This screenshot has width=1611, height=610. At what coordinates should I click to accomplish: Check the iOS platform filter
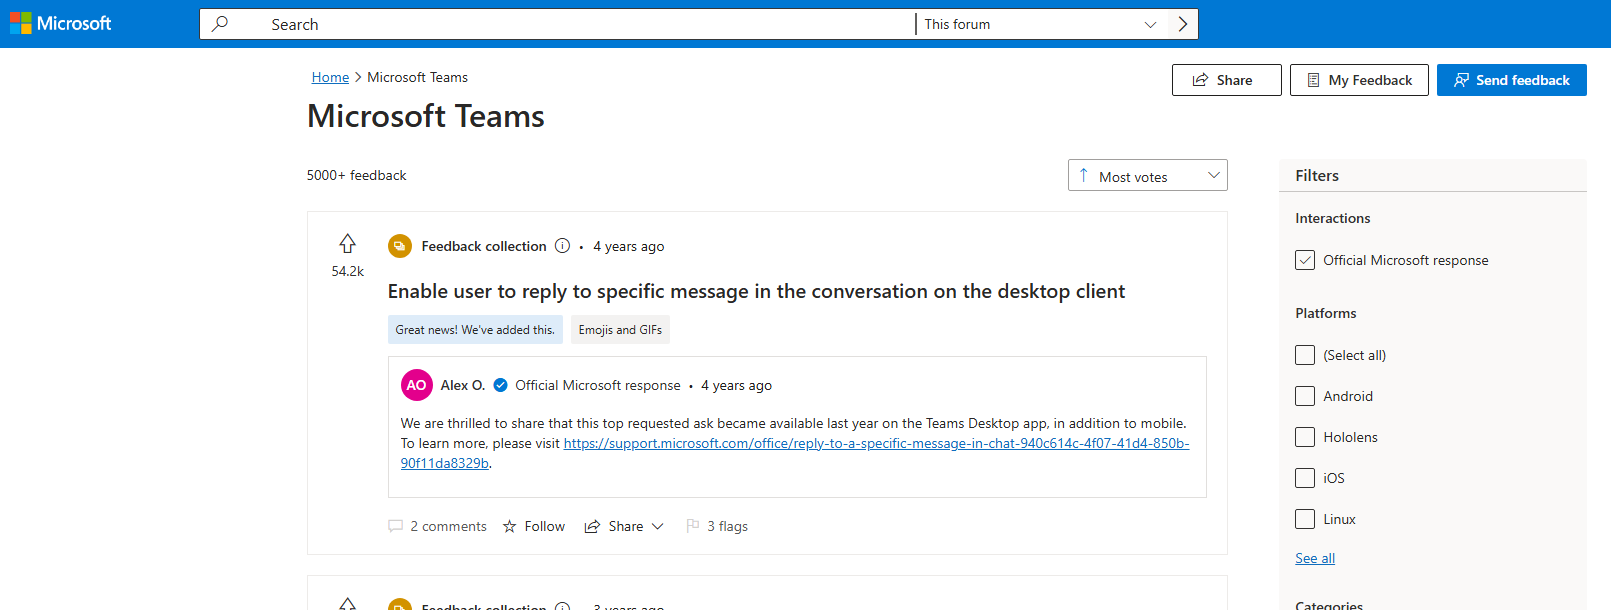(1305, 478)
